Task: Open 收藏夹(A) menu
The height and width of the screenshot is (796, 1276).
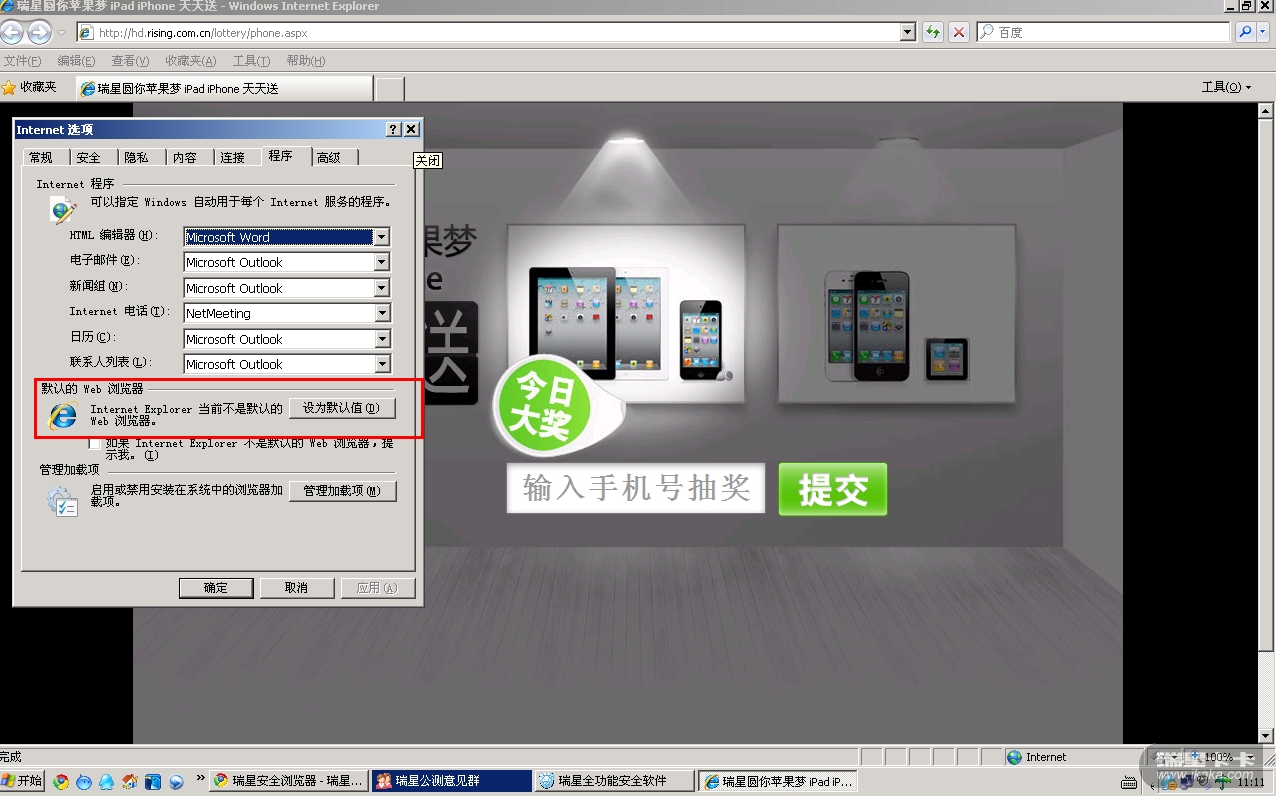Action: [191, 61]
